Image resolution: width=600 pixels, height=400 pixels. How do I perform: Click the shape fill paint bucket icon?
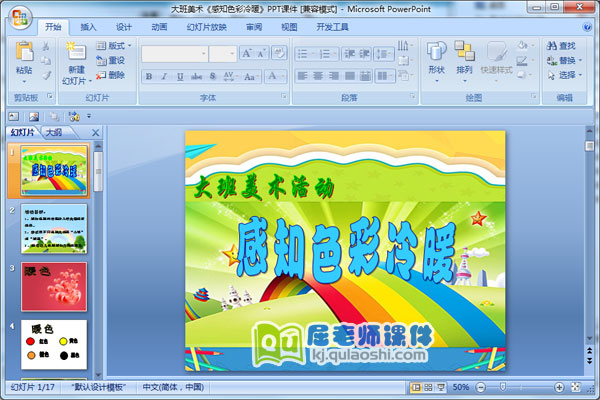(522, 46)
